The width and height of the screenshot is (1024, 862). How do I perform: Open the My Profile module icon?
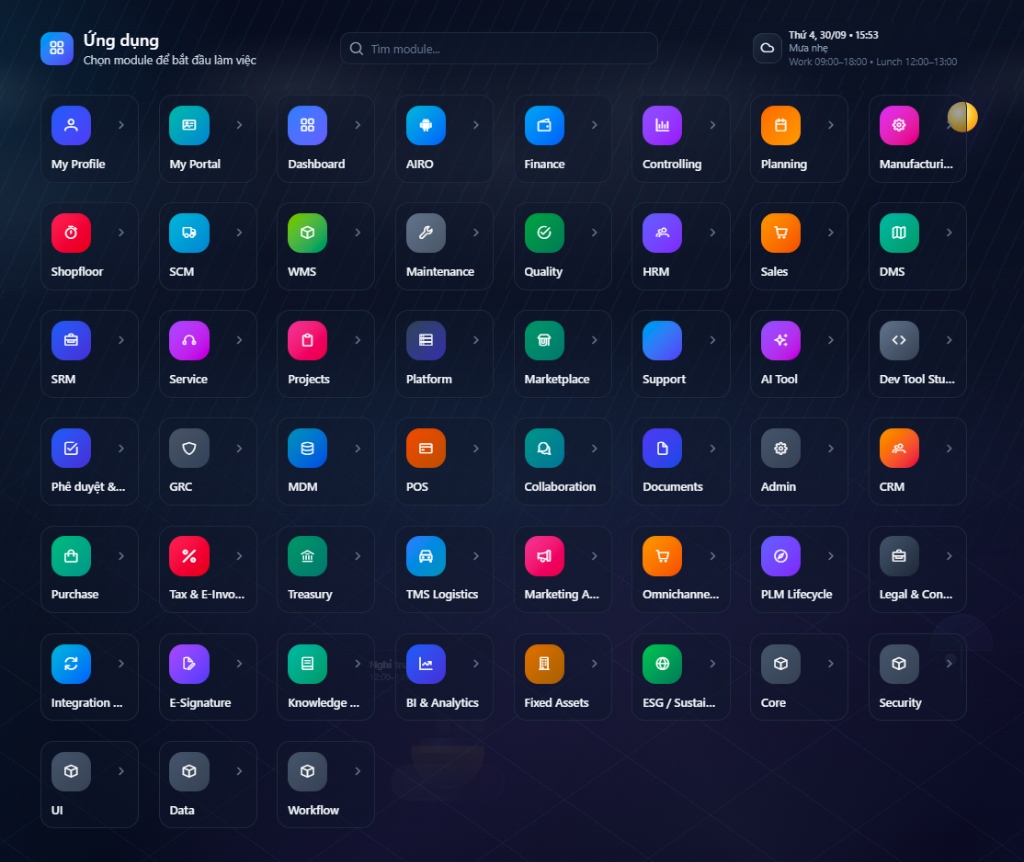(71, 125)
